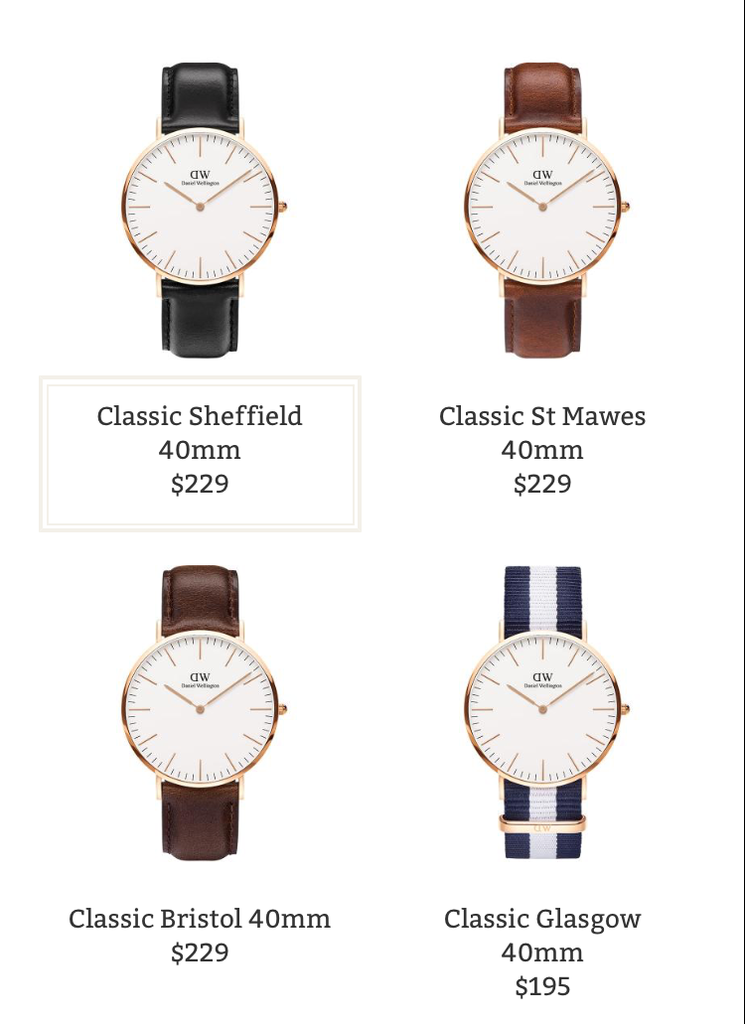Click the Classic Glasgow product title

coord(543,920)
